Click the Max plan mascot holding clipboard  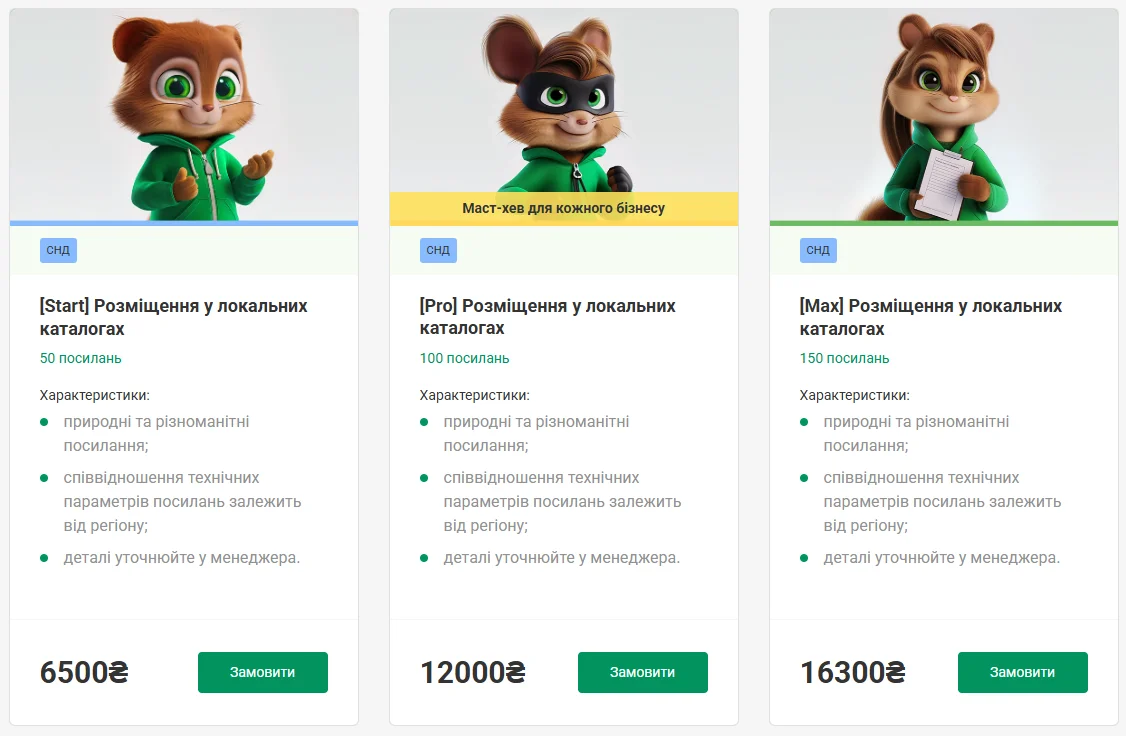(943, 112)
